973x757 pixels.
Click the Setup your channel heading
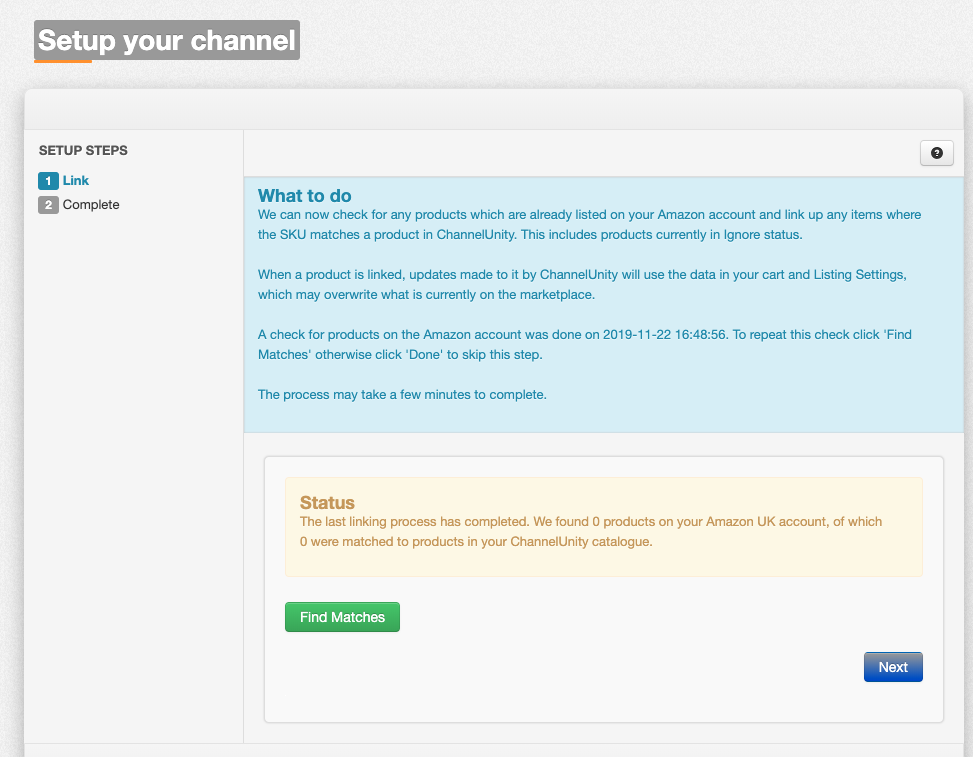166,40
